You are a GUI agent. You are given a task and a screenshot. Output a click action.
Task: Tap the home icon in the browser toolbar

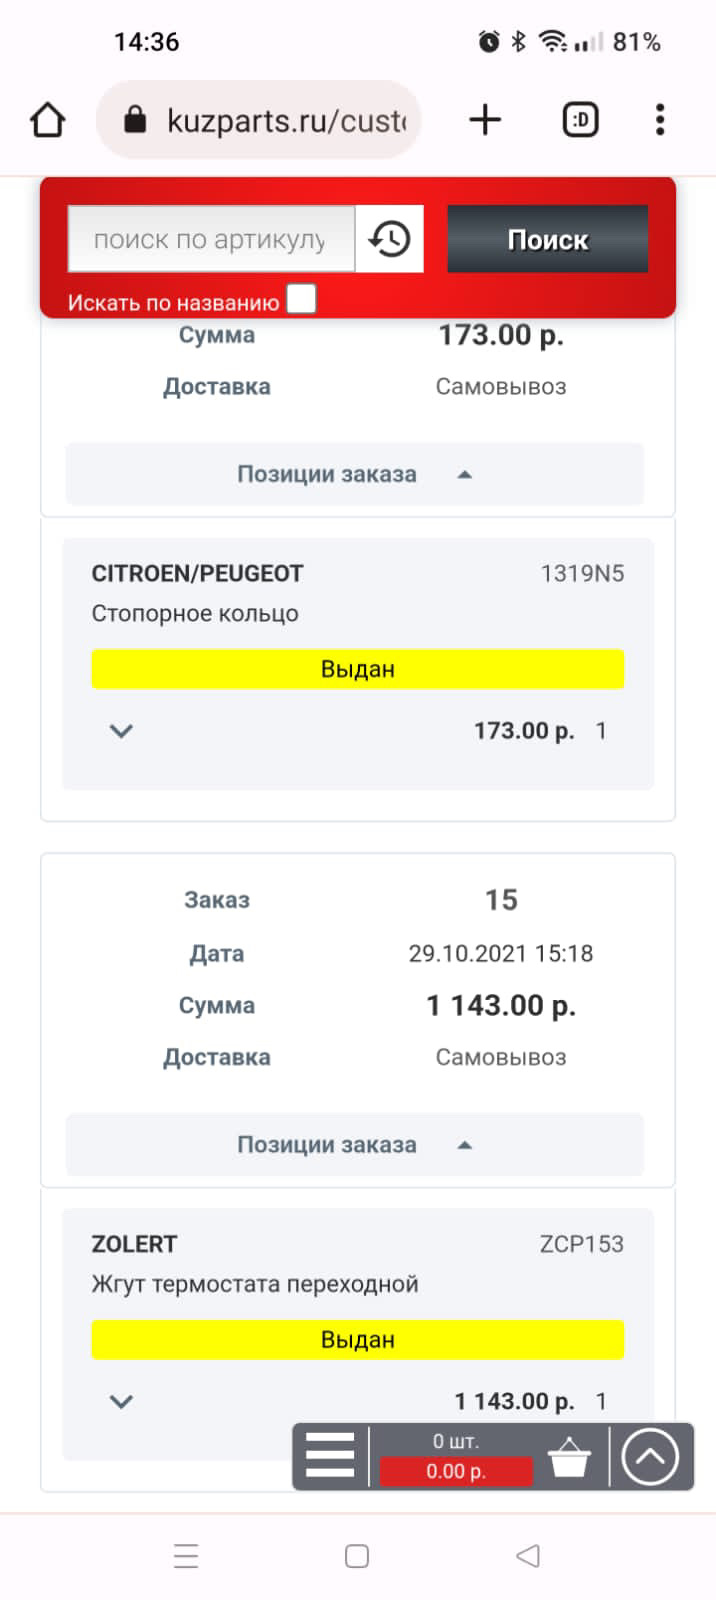pyautogui.click(x=47, y=119)
